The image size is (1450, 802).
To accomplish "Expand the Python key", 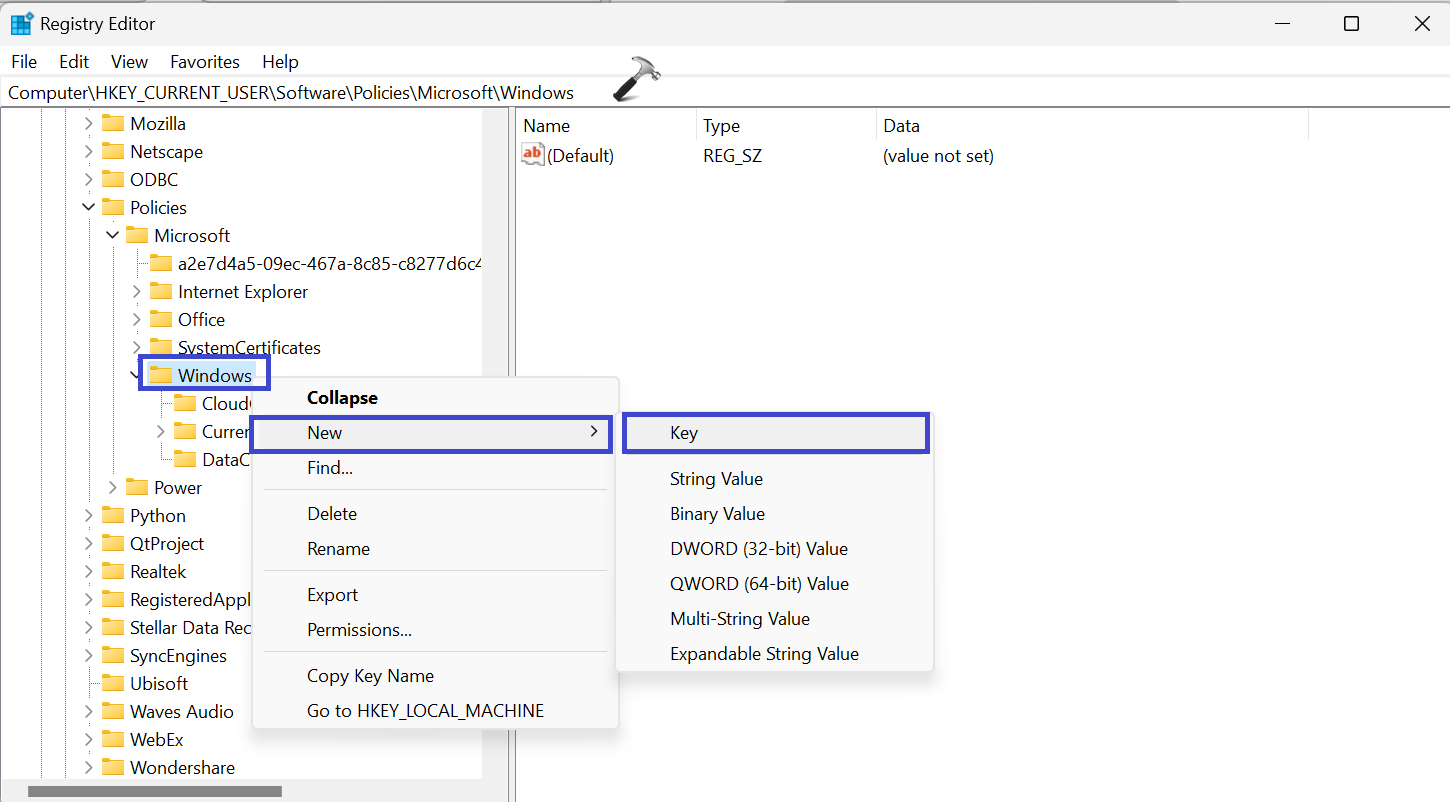I will 88,516.
